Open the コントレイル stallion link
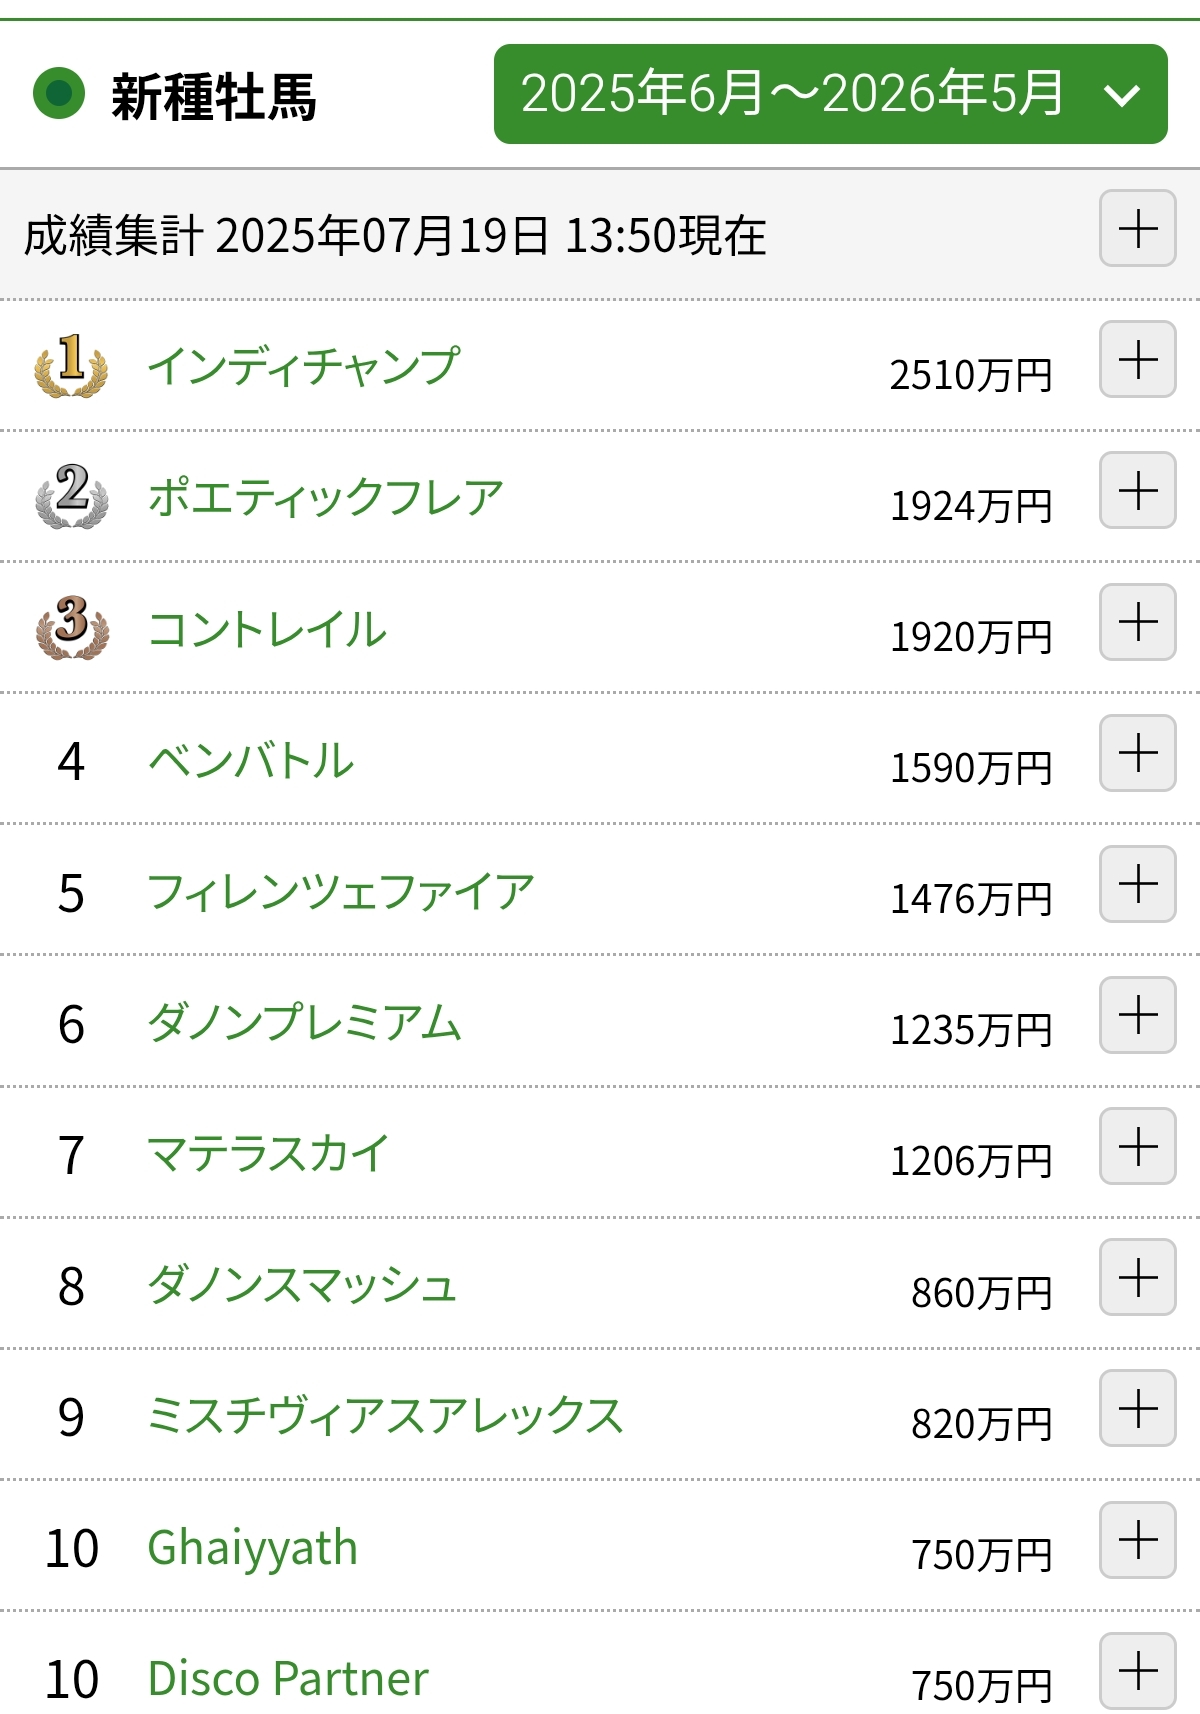The image size is (1200, 1714). click(267, 629)
